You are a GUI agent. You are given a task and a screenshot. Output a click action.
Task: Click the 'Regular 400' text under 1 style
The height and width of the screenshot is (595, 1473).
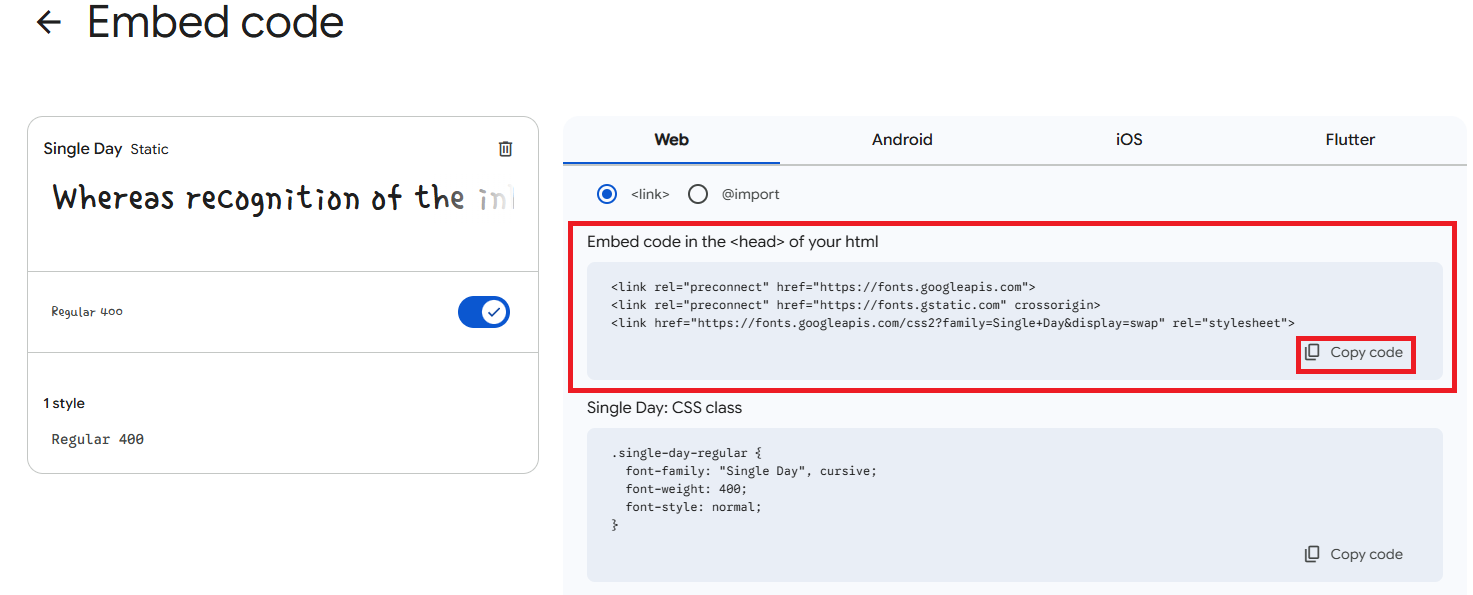(x=98, y=439)
